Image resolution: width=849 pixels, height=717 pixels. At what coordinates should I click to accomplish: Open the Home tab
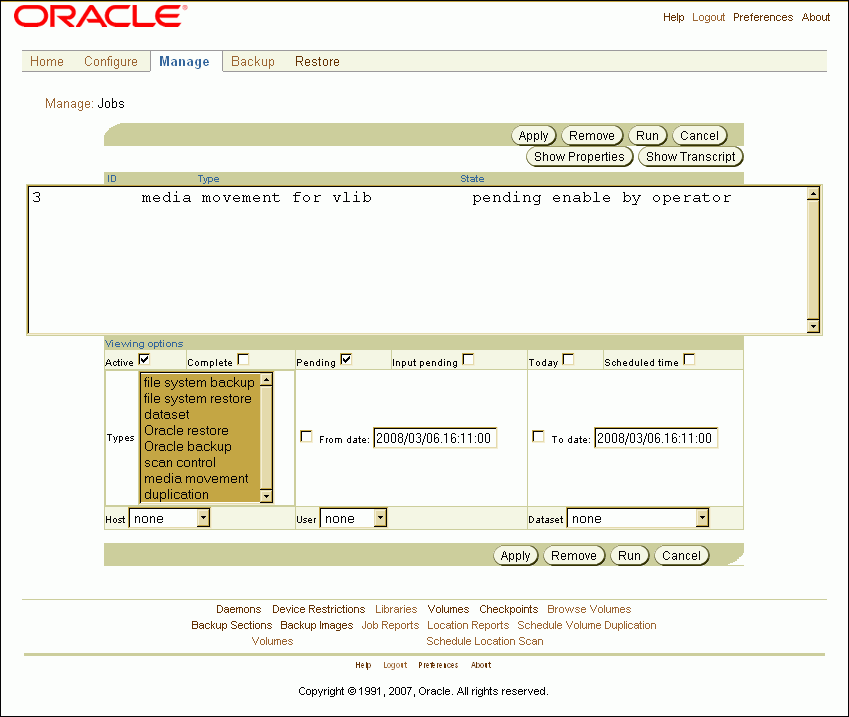[47, 61]
